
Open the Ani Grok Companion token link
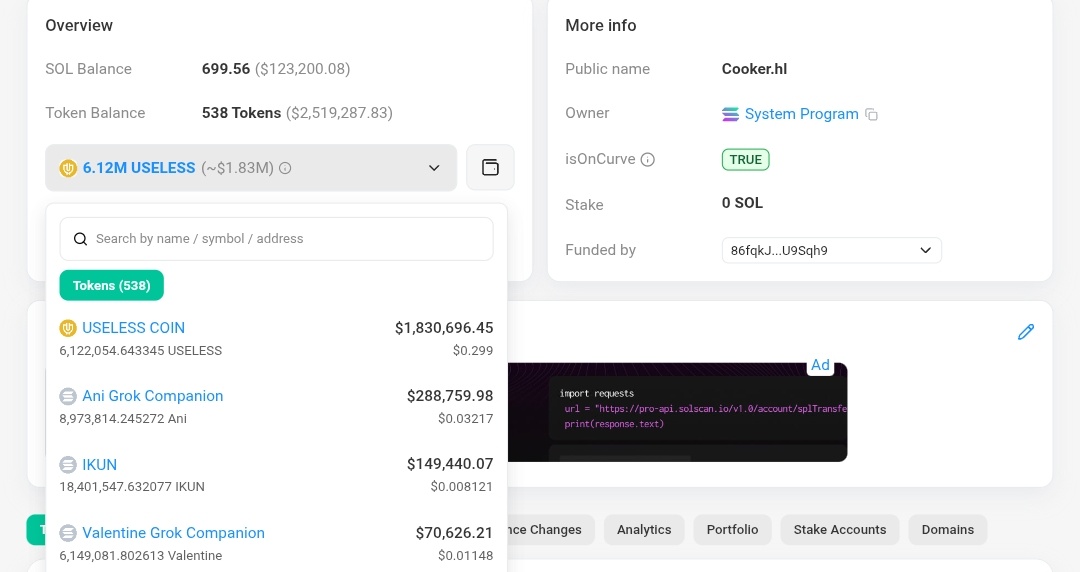(x=153, y=396)
